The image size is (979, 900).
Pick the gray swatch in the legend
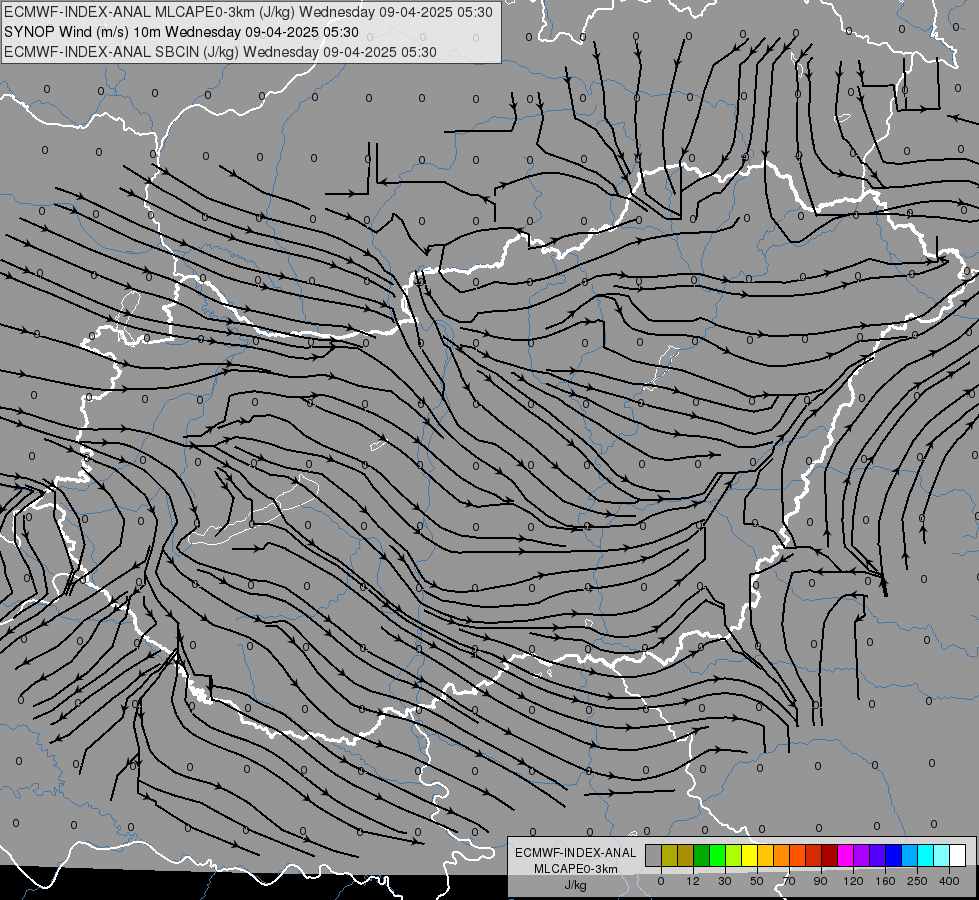(654, 855)
